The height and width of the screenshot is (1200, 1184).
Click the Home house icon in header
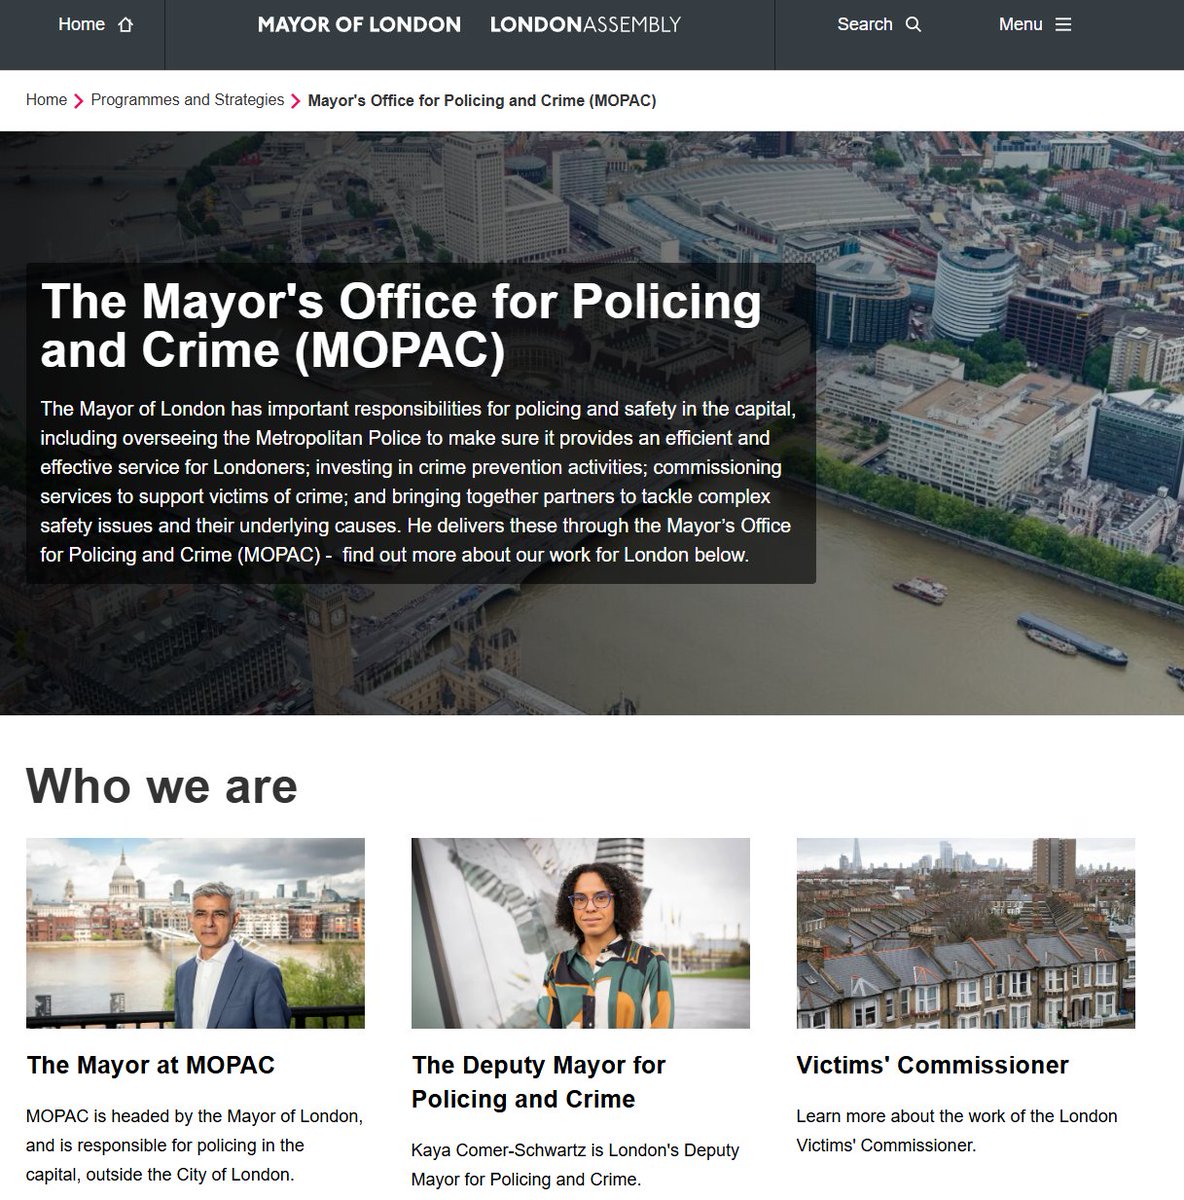coord(125,25)
